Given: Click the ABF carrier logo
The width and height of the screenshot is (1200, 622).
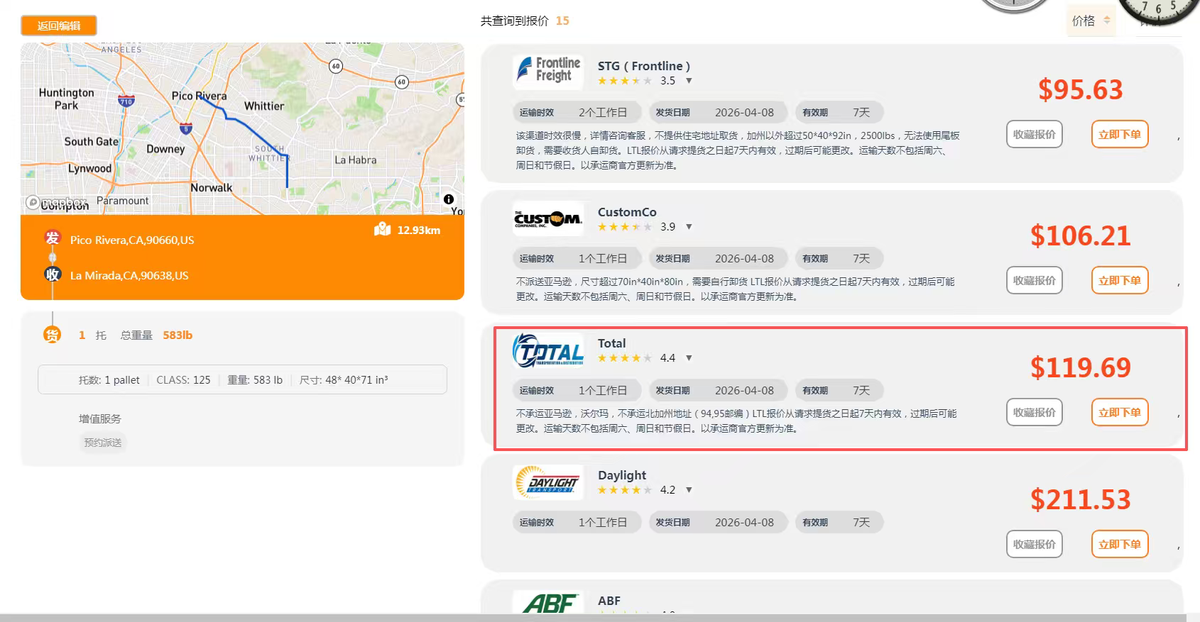Looking at the screenshot, I should [x=548, y=604].
